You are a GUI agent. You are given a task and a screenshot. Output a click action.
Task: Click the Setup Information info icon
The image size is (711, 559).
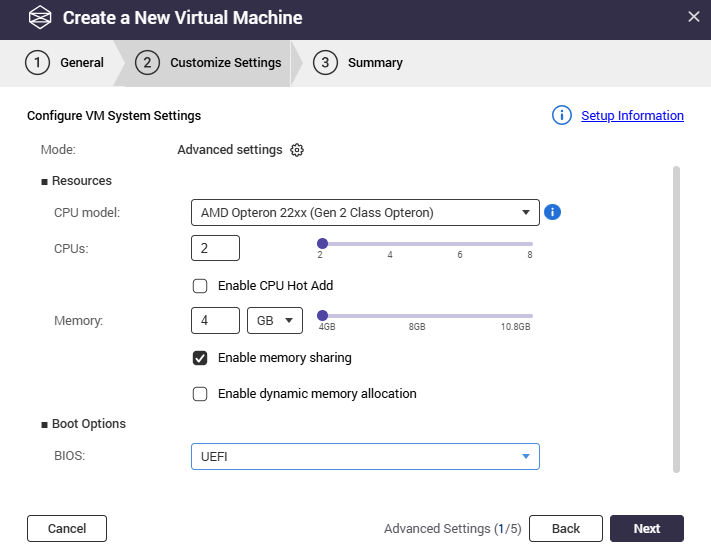tap(562, 116)
